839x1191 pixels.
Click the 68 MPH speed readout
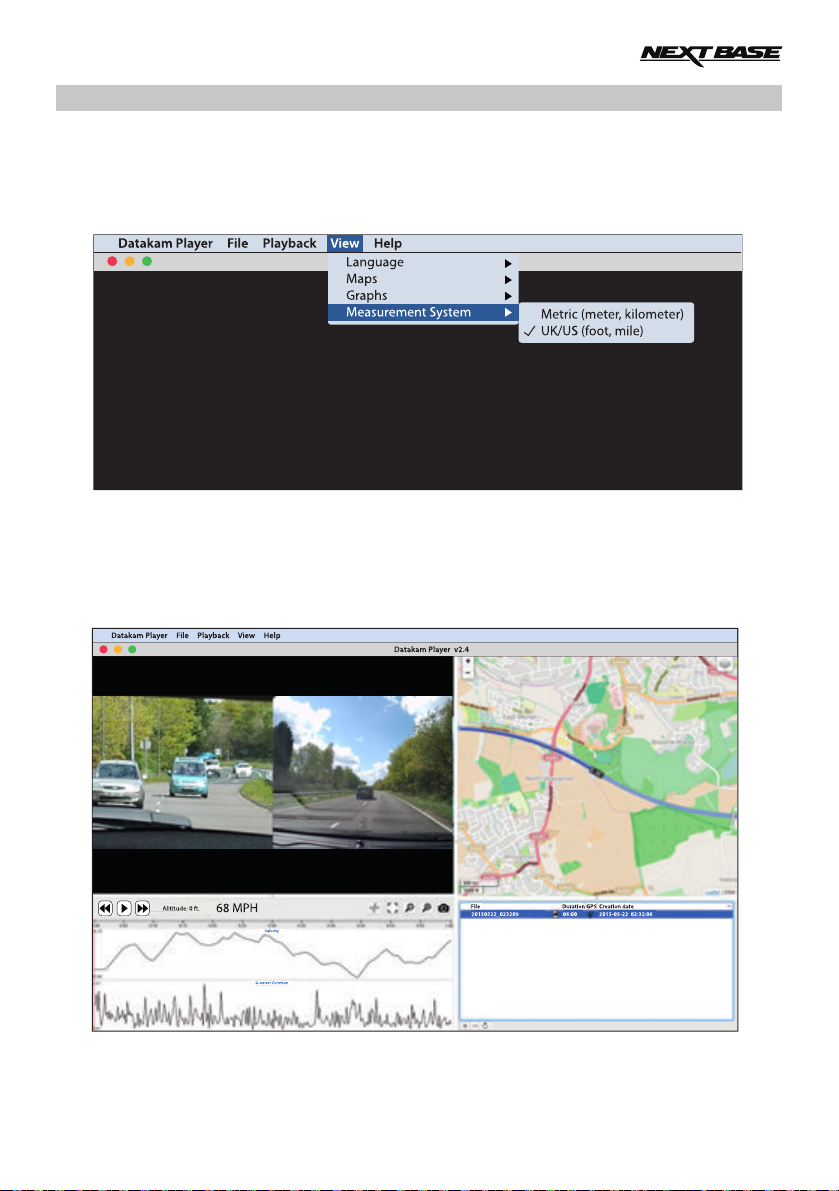pos(237,908)
